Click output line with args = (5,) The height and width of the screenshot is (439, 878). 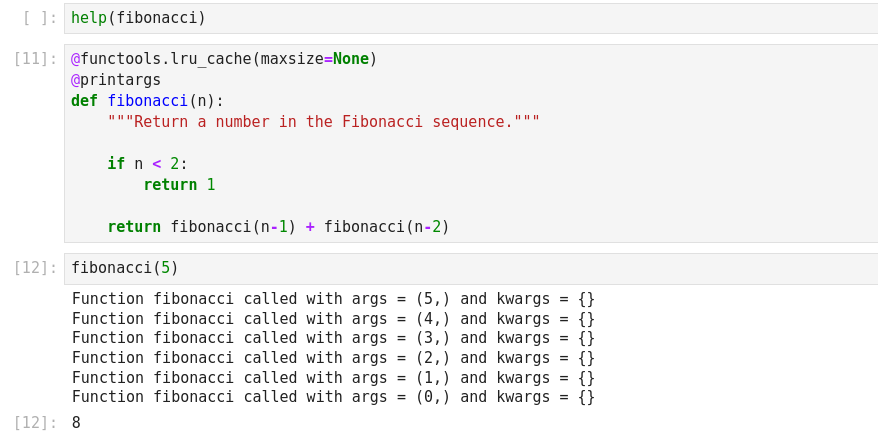click(x=333, y=299)
